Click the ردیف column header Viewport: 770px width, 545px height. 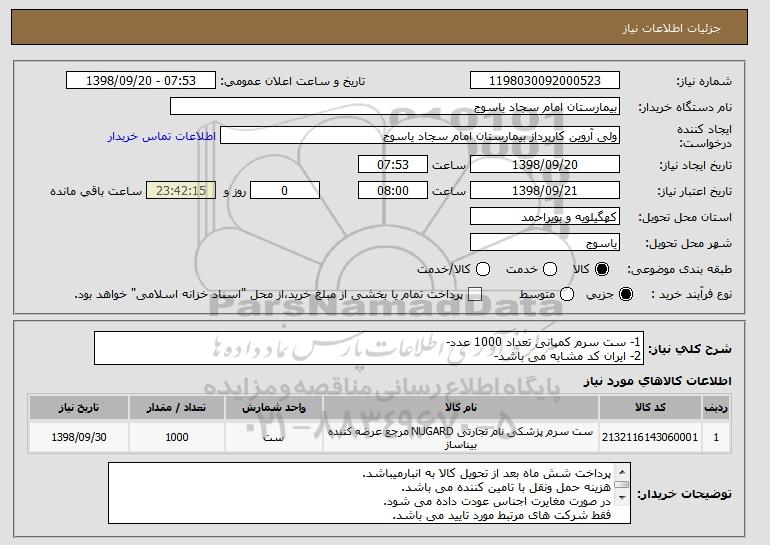click(x=716, y=407)
